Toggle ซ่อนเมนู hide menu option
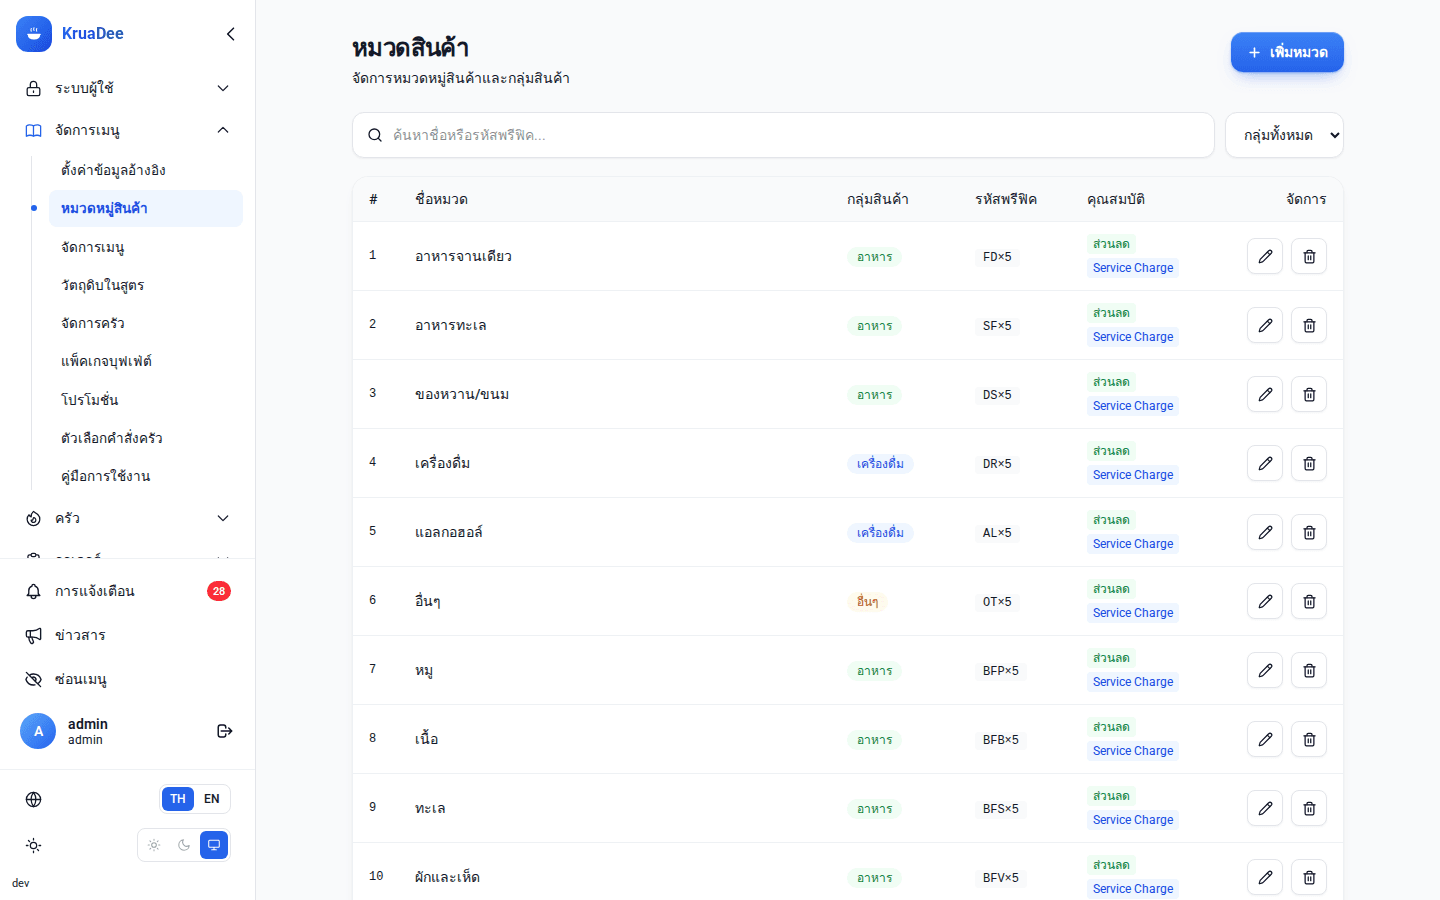 click(x=128, y=680)
